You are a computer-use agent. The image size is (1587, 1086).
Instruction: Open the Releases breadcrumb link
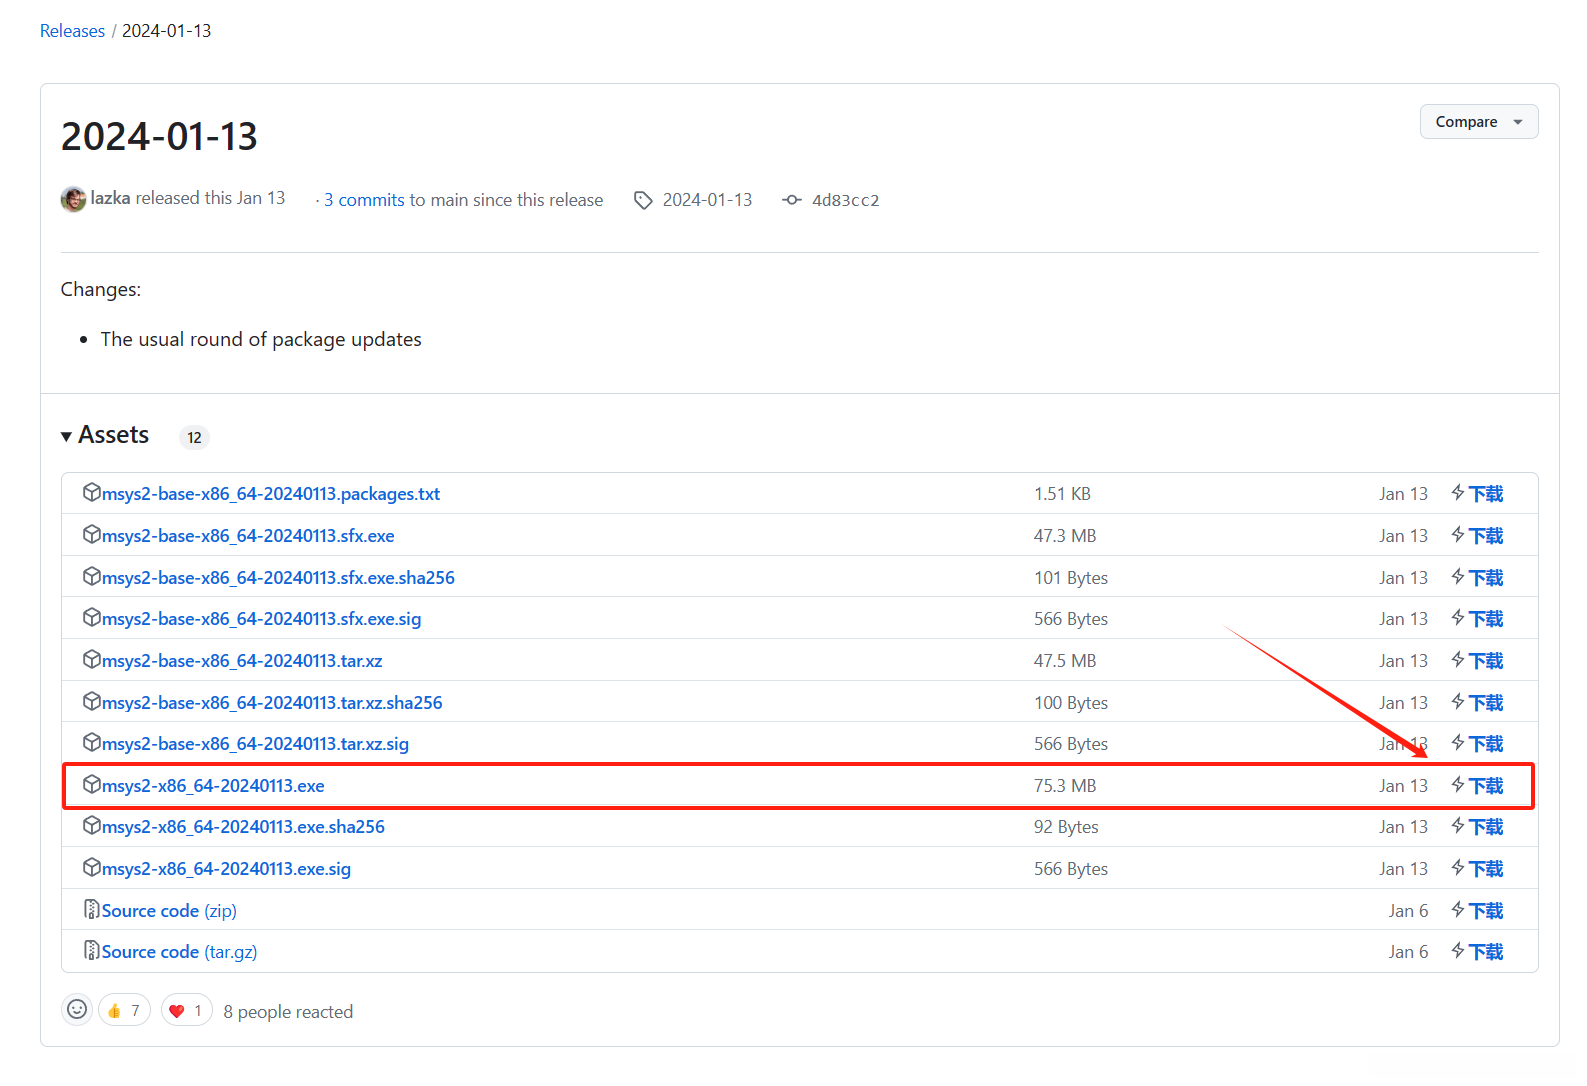[x=72, y=31]
